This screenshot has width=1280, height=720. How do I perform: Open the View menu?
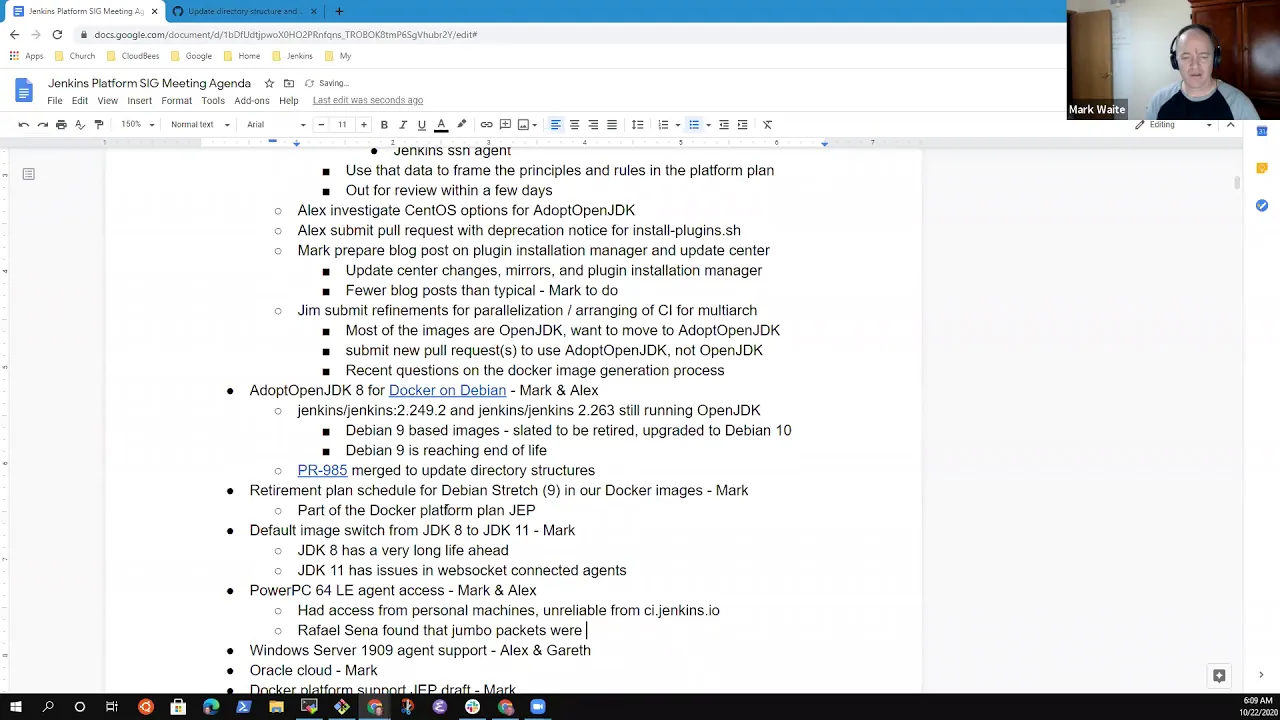tap(107, 101)
